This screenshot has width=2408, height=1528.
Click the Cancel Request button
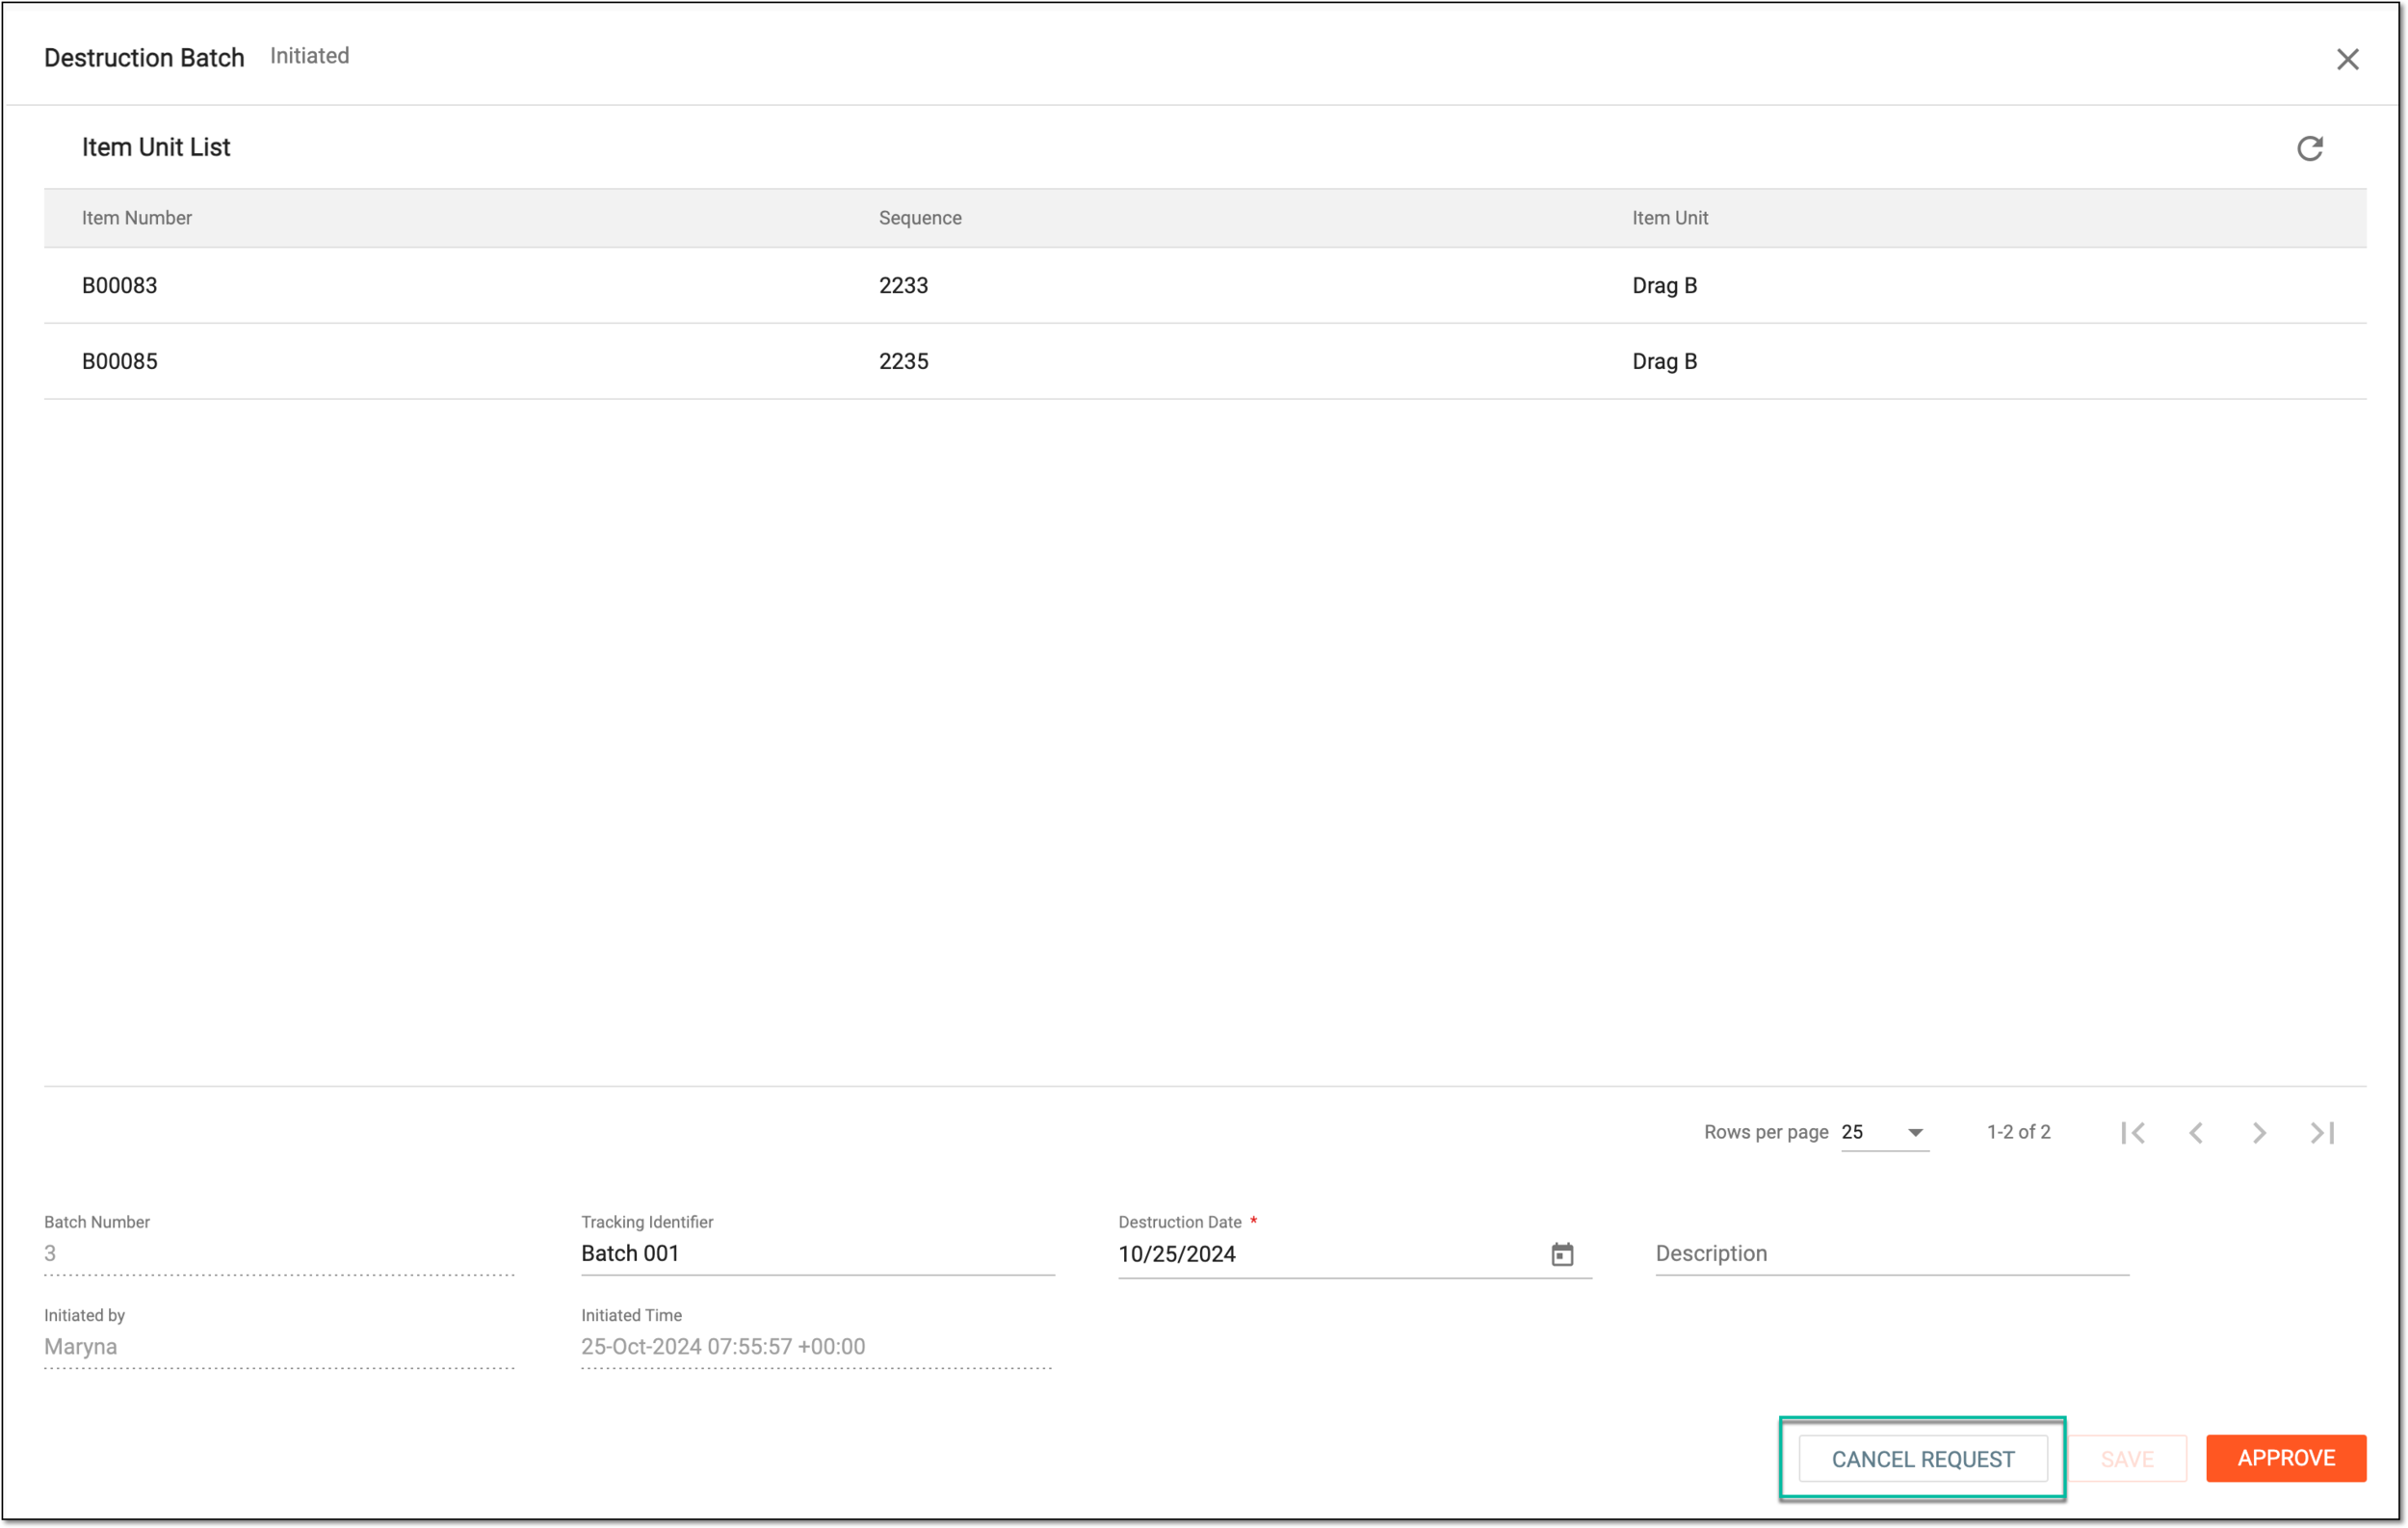click(x=1922, y=1458)
